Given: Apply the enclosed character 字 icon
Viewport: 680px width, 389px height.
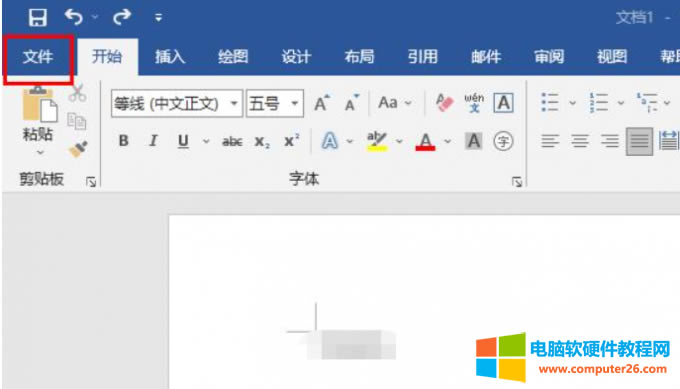Looking at the screenshot, I should click(x=503, y=141).
